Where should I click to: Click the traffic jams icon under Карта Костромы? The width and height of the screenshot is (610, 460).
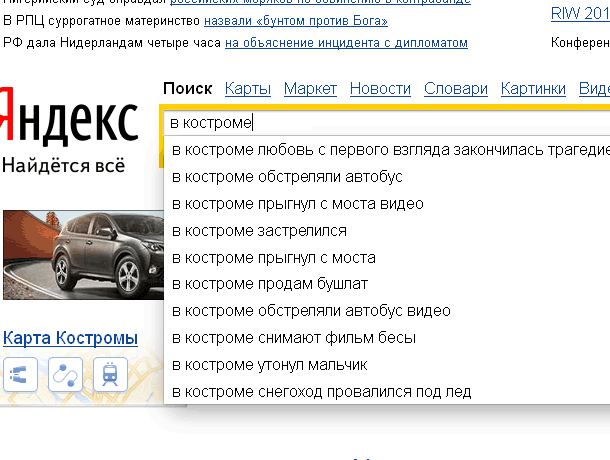click(20, 374)
